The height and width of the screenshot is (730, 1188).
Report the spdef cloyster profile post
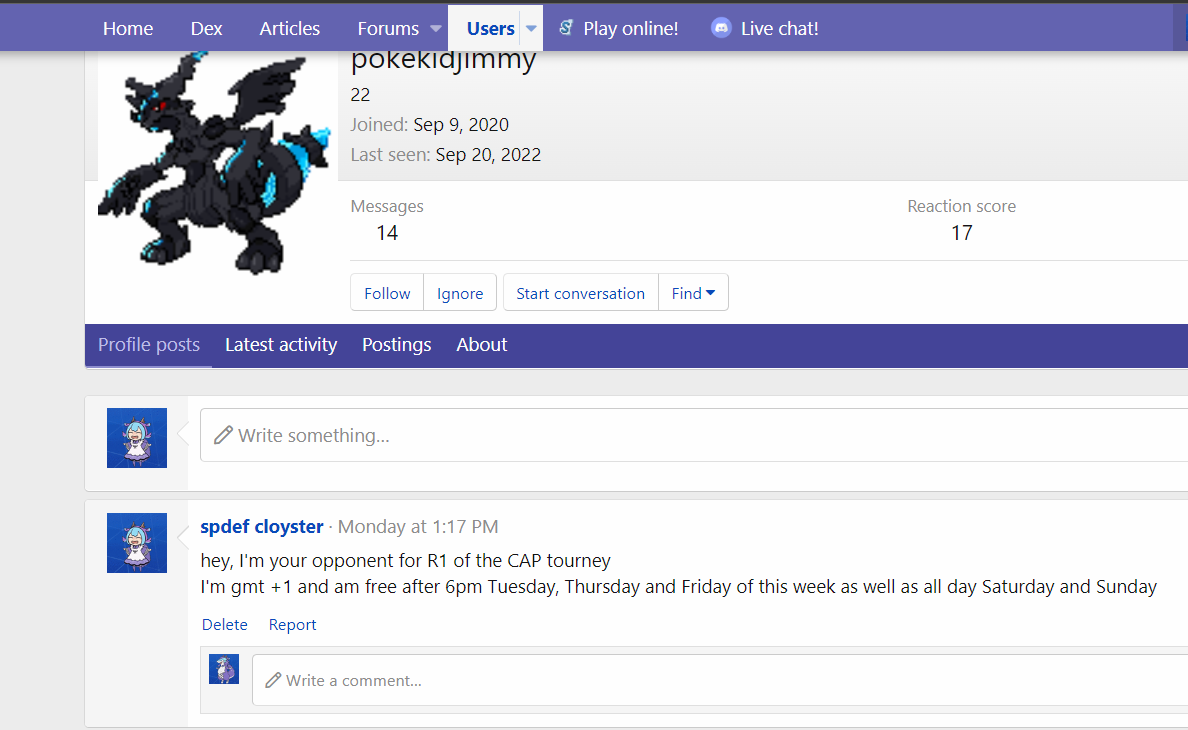[292, 625]
